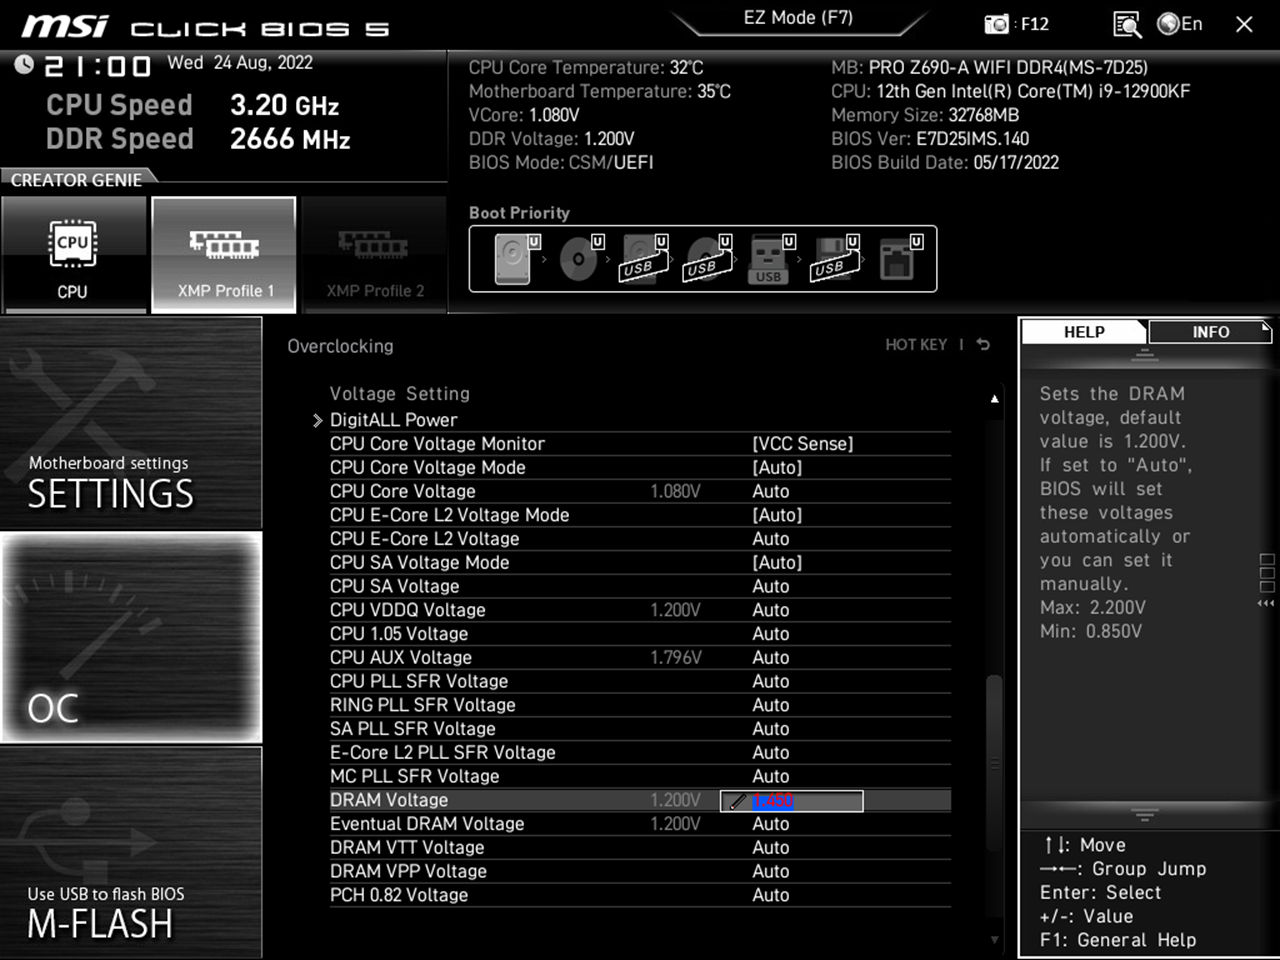The width and height of the screenshot is (1280, 960).
Task: Select the optical drive in Boot Priority
Action: click(x=578, y=258)
